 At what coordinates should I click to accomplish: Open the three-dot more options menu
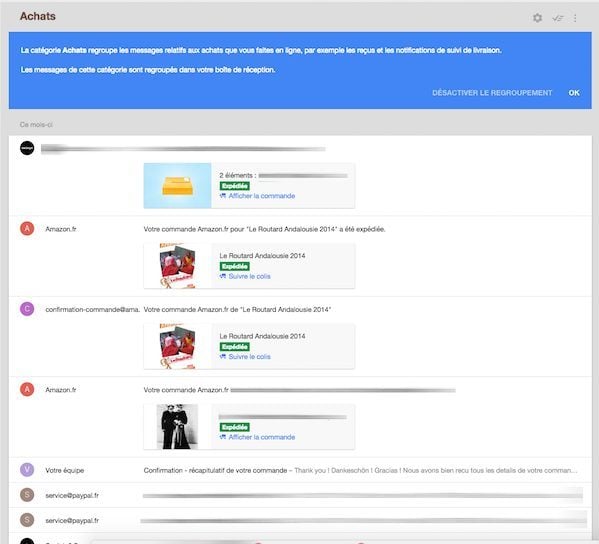pyautogui.click(x=575, y=18)
